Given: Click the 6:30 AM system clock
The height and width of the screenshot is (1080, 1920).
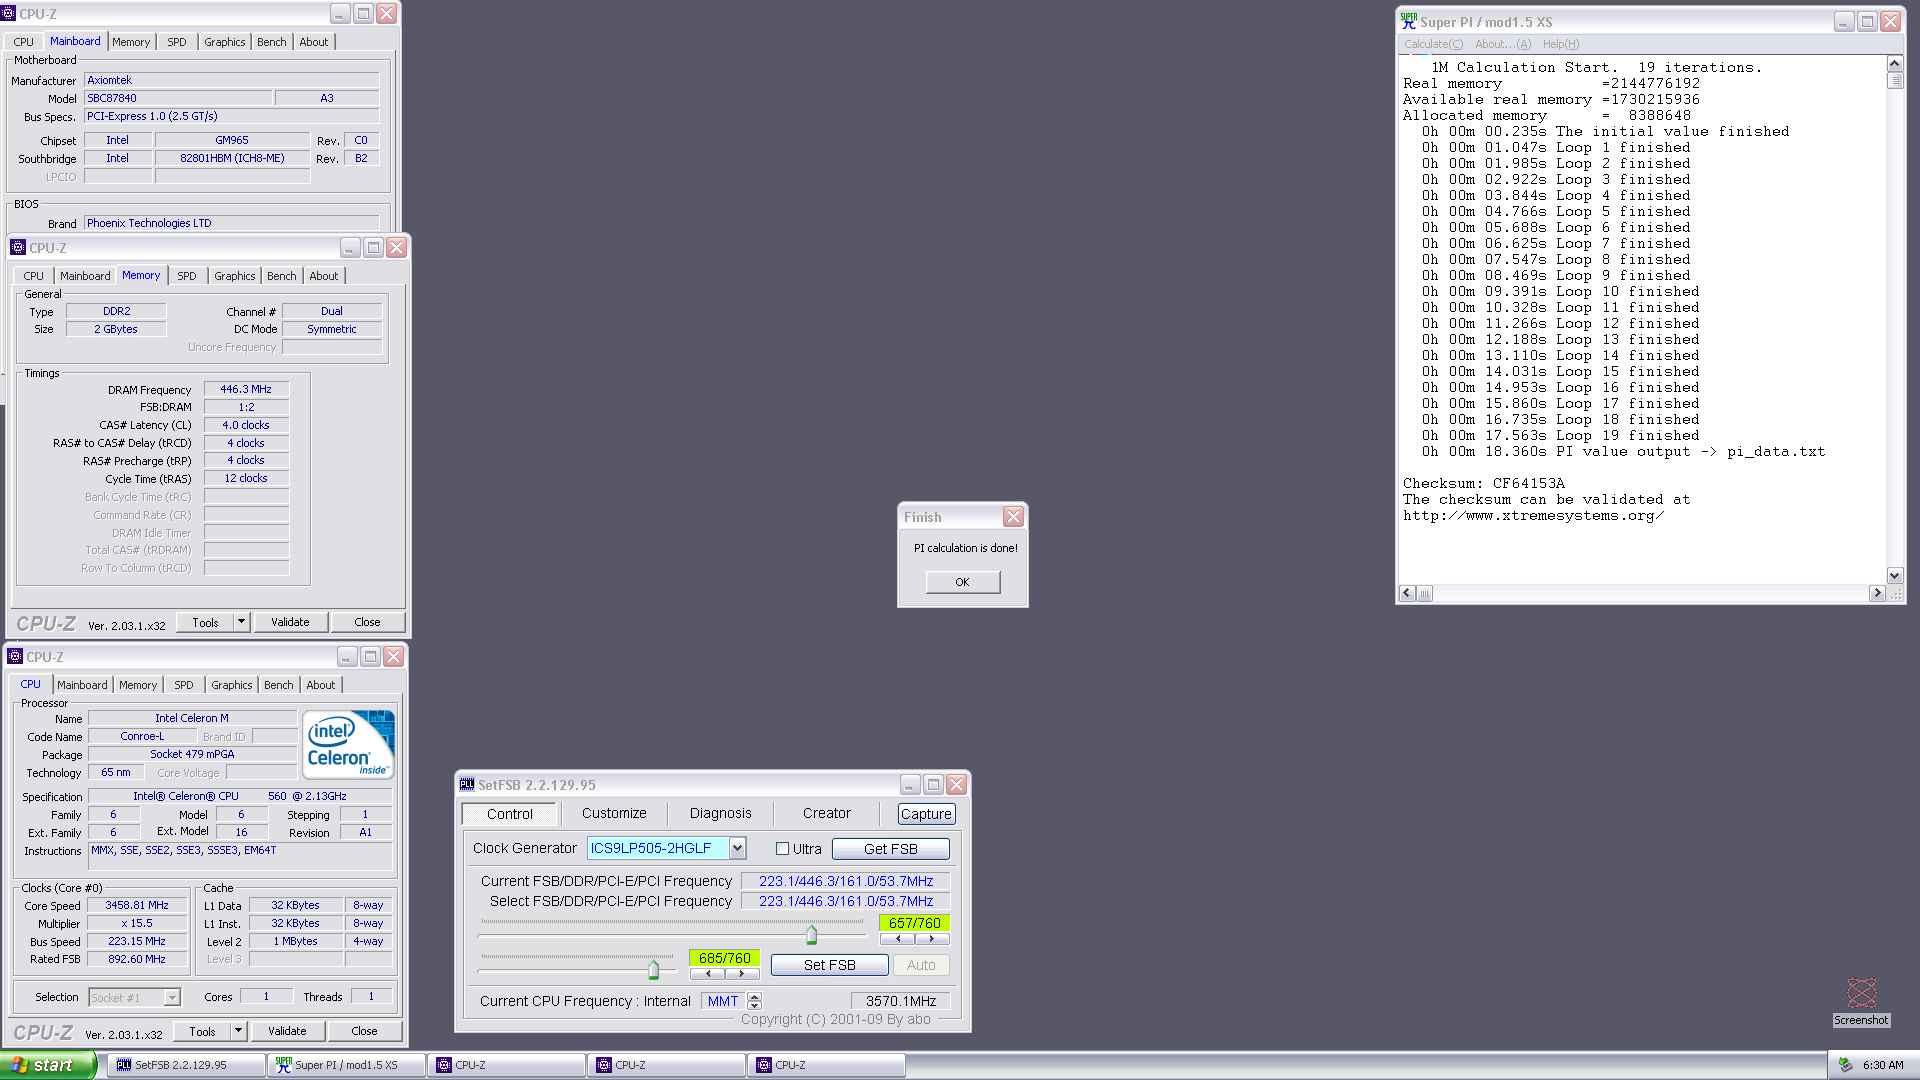Looking at the screenshot, I should tap(1882, 1065).
